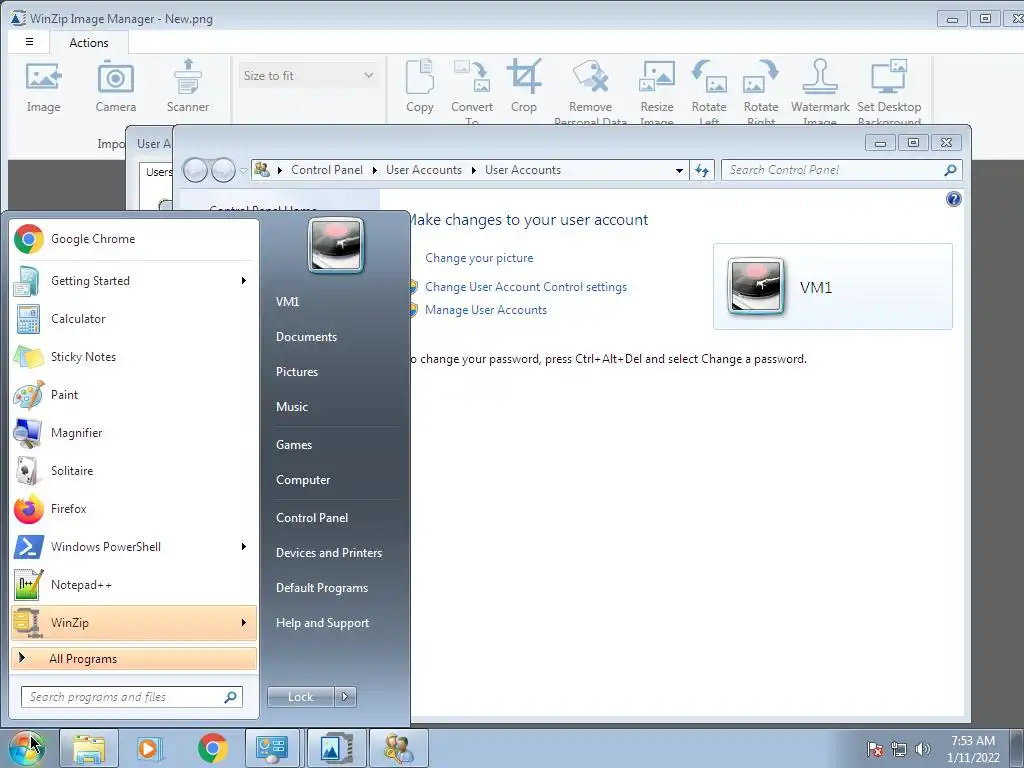This screenshot has width=1024, height=768.
Task: Launch Notepad++ from Start menu
Action: pos(134,584)
